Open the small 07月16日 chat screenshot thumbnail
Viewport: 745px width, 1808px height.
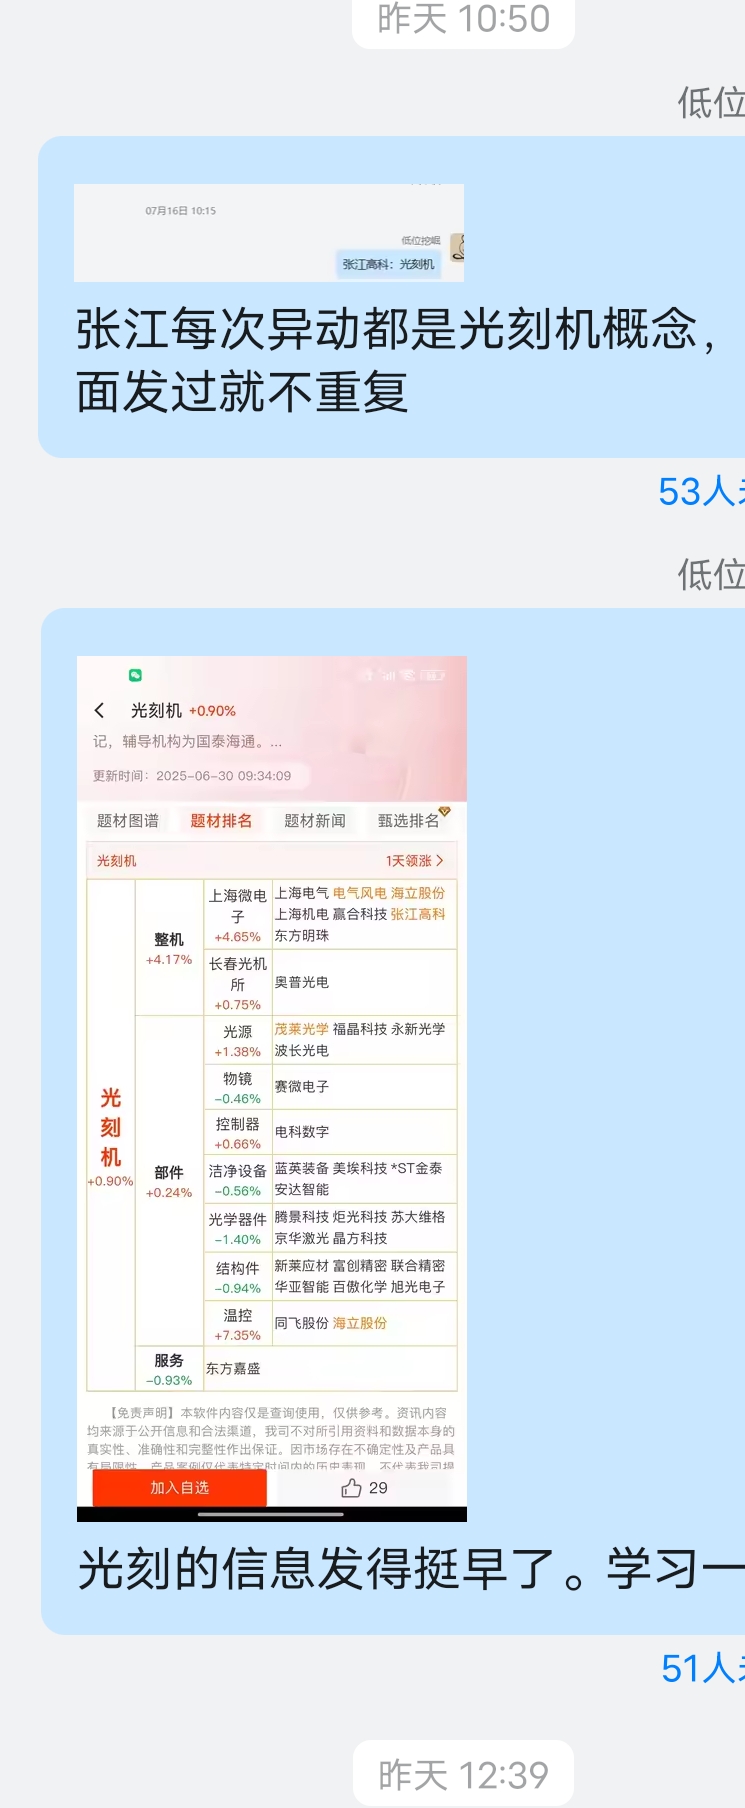click(x=269, y=233)
